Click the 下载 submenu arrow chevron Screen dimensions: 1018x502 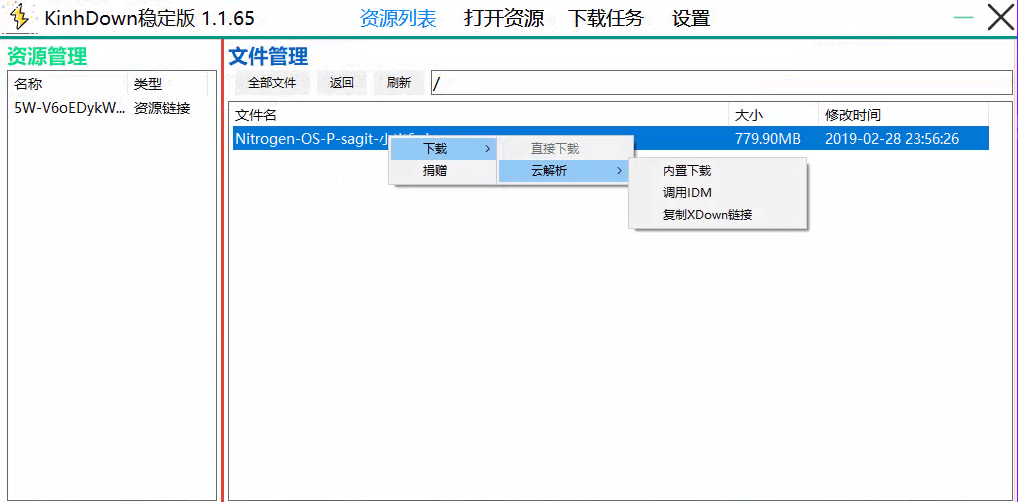[488, 149]
